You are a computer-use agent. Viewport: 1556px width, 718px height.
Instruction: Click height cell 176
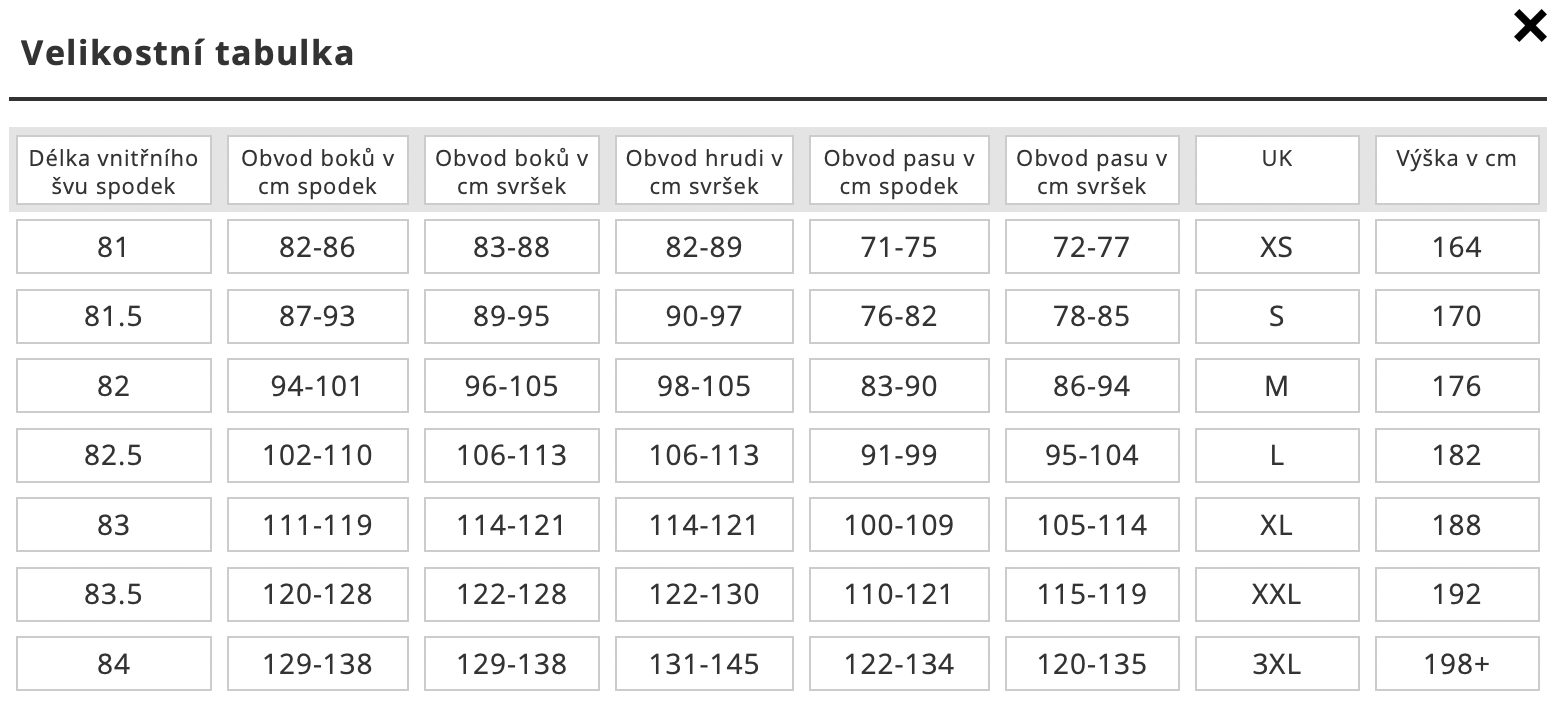point(1457,386)
